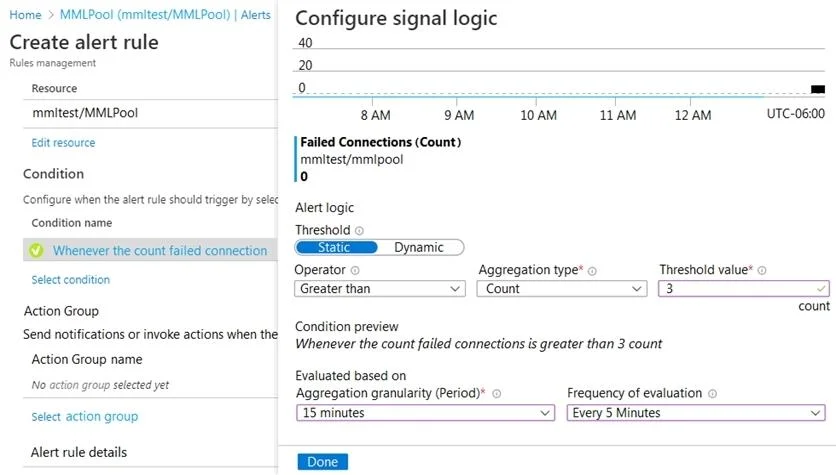Click the Aggregation granularity info icon

496,394
